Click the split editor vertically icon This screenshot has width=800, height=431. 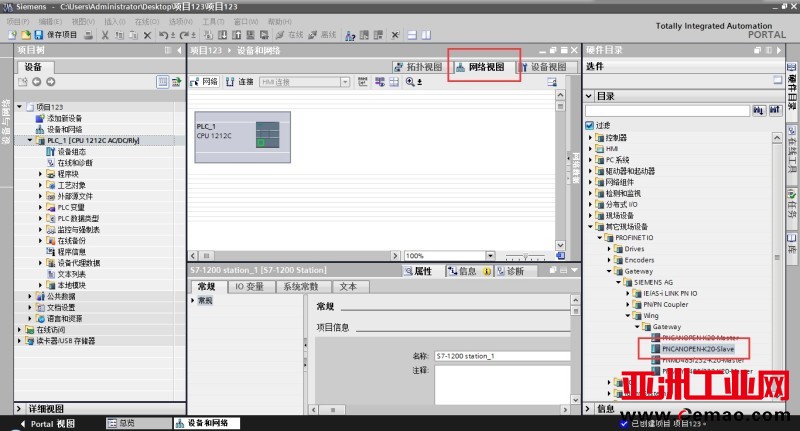[x=427, y=35]
